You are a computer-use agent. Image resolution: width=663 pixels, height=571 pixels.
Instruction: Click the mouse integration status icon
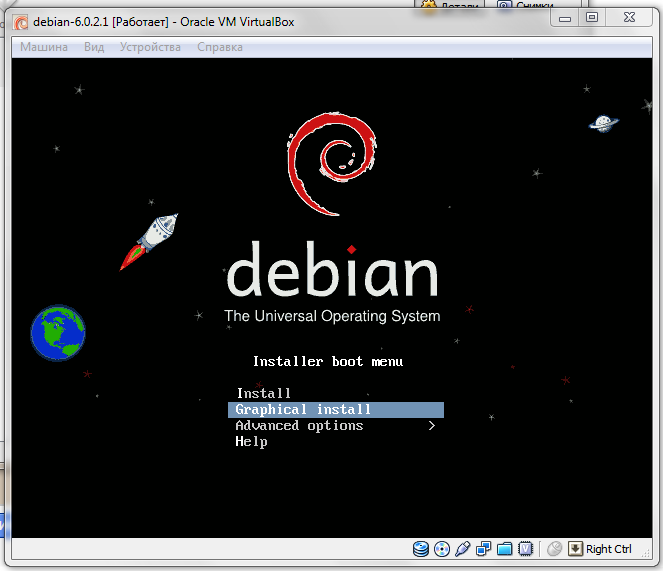[x=554, y=549]
